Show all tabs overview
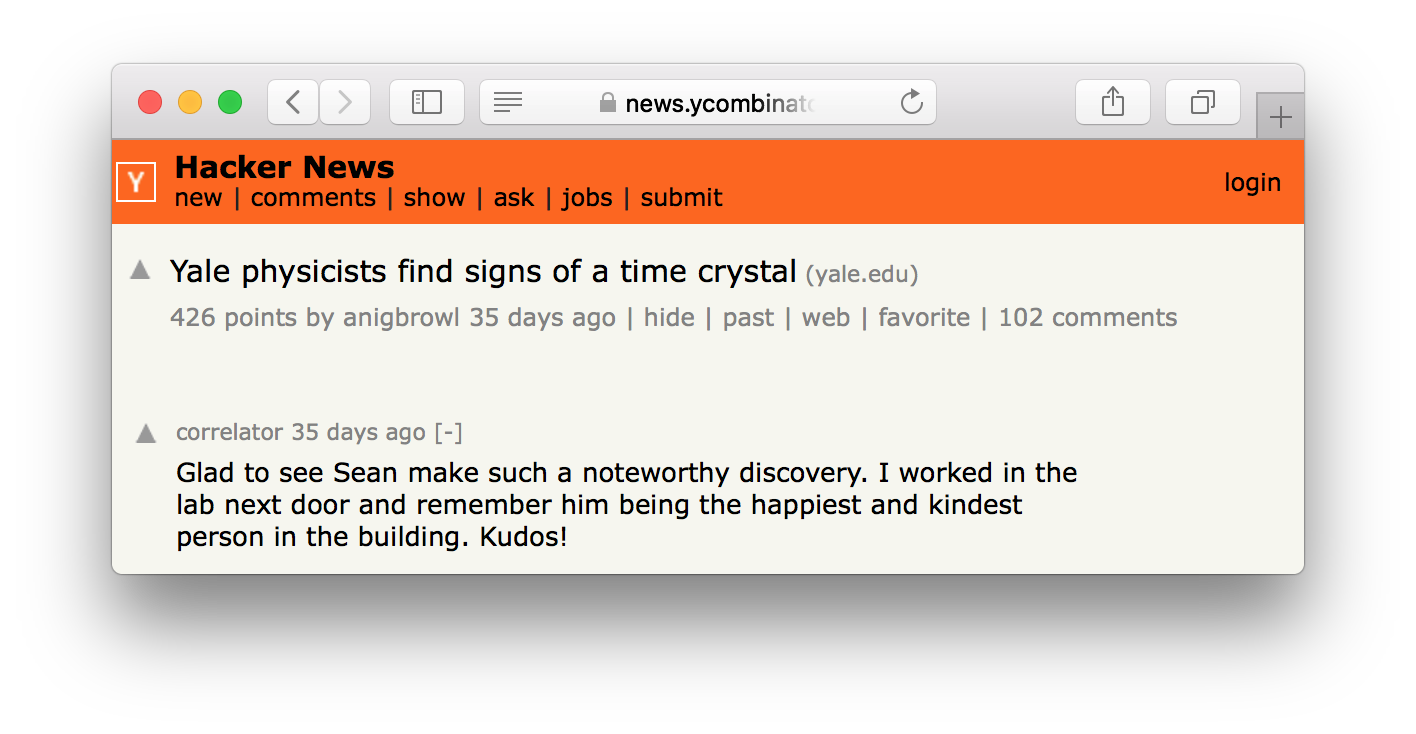1416x734 pixels. point(1203,102)
